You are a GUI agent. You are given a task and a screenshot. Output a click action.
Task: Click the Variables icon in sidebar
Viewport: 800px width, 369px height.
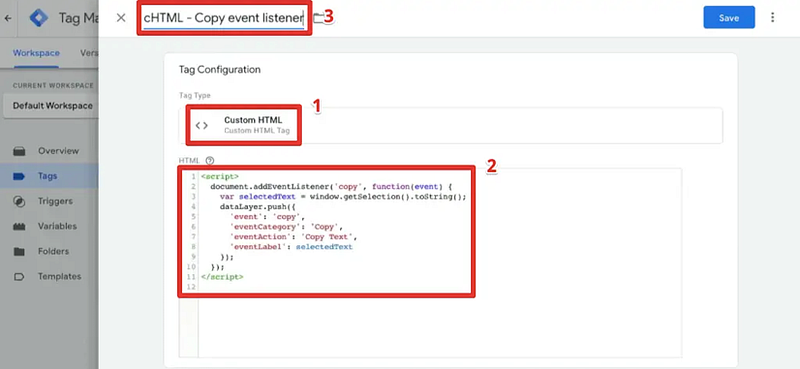19,226
